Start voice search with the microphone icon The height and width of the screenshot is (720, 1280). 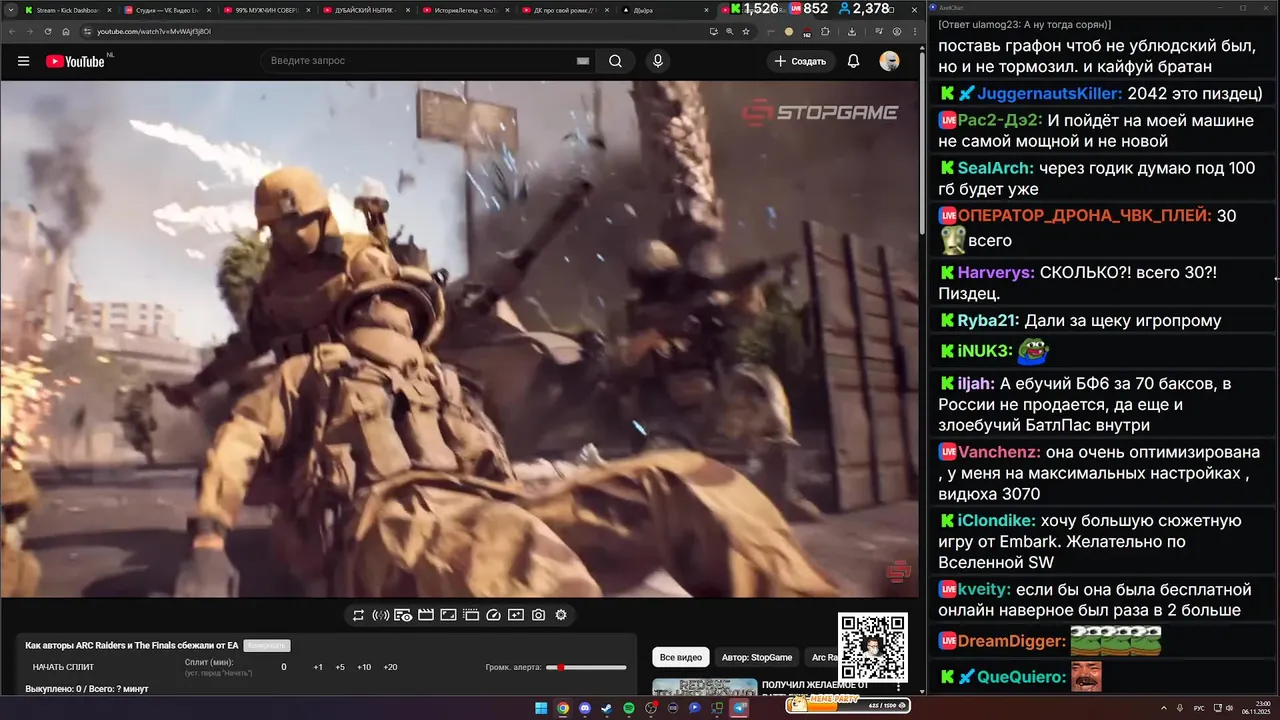point(657,61)
